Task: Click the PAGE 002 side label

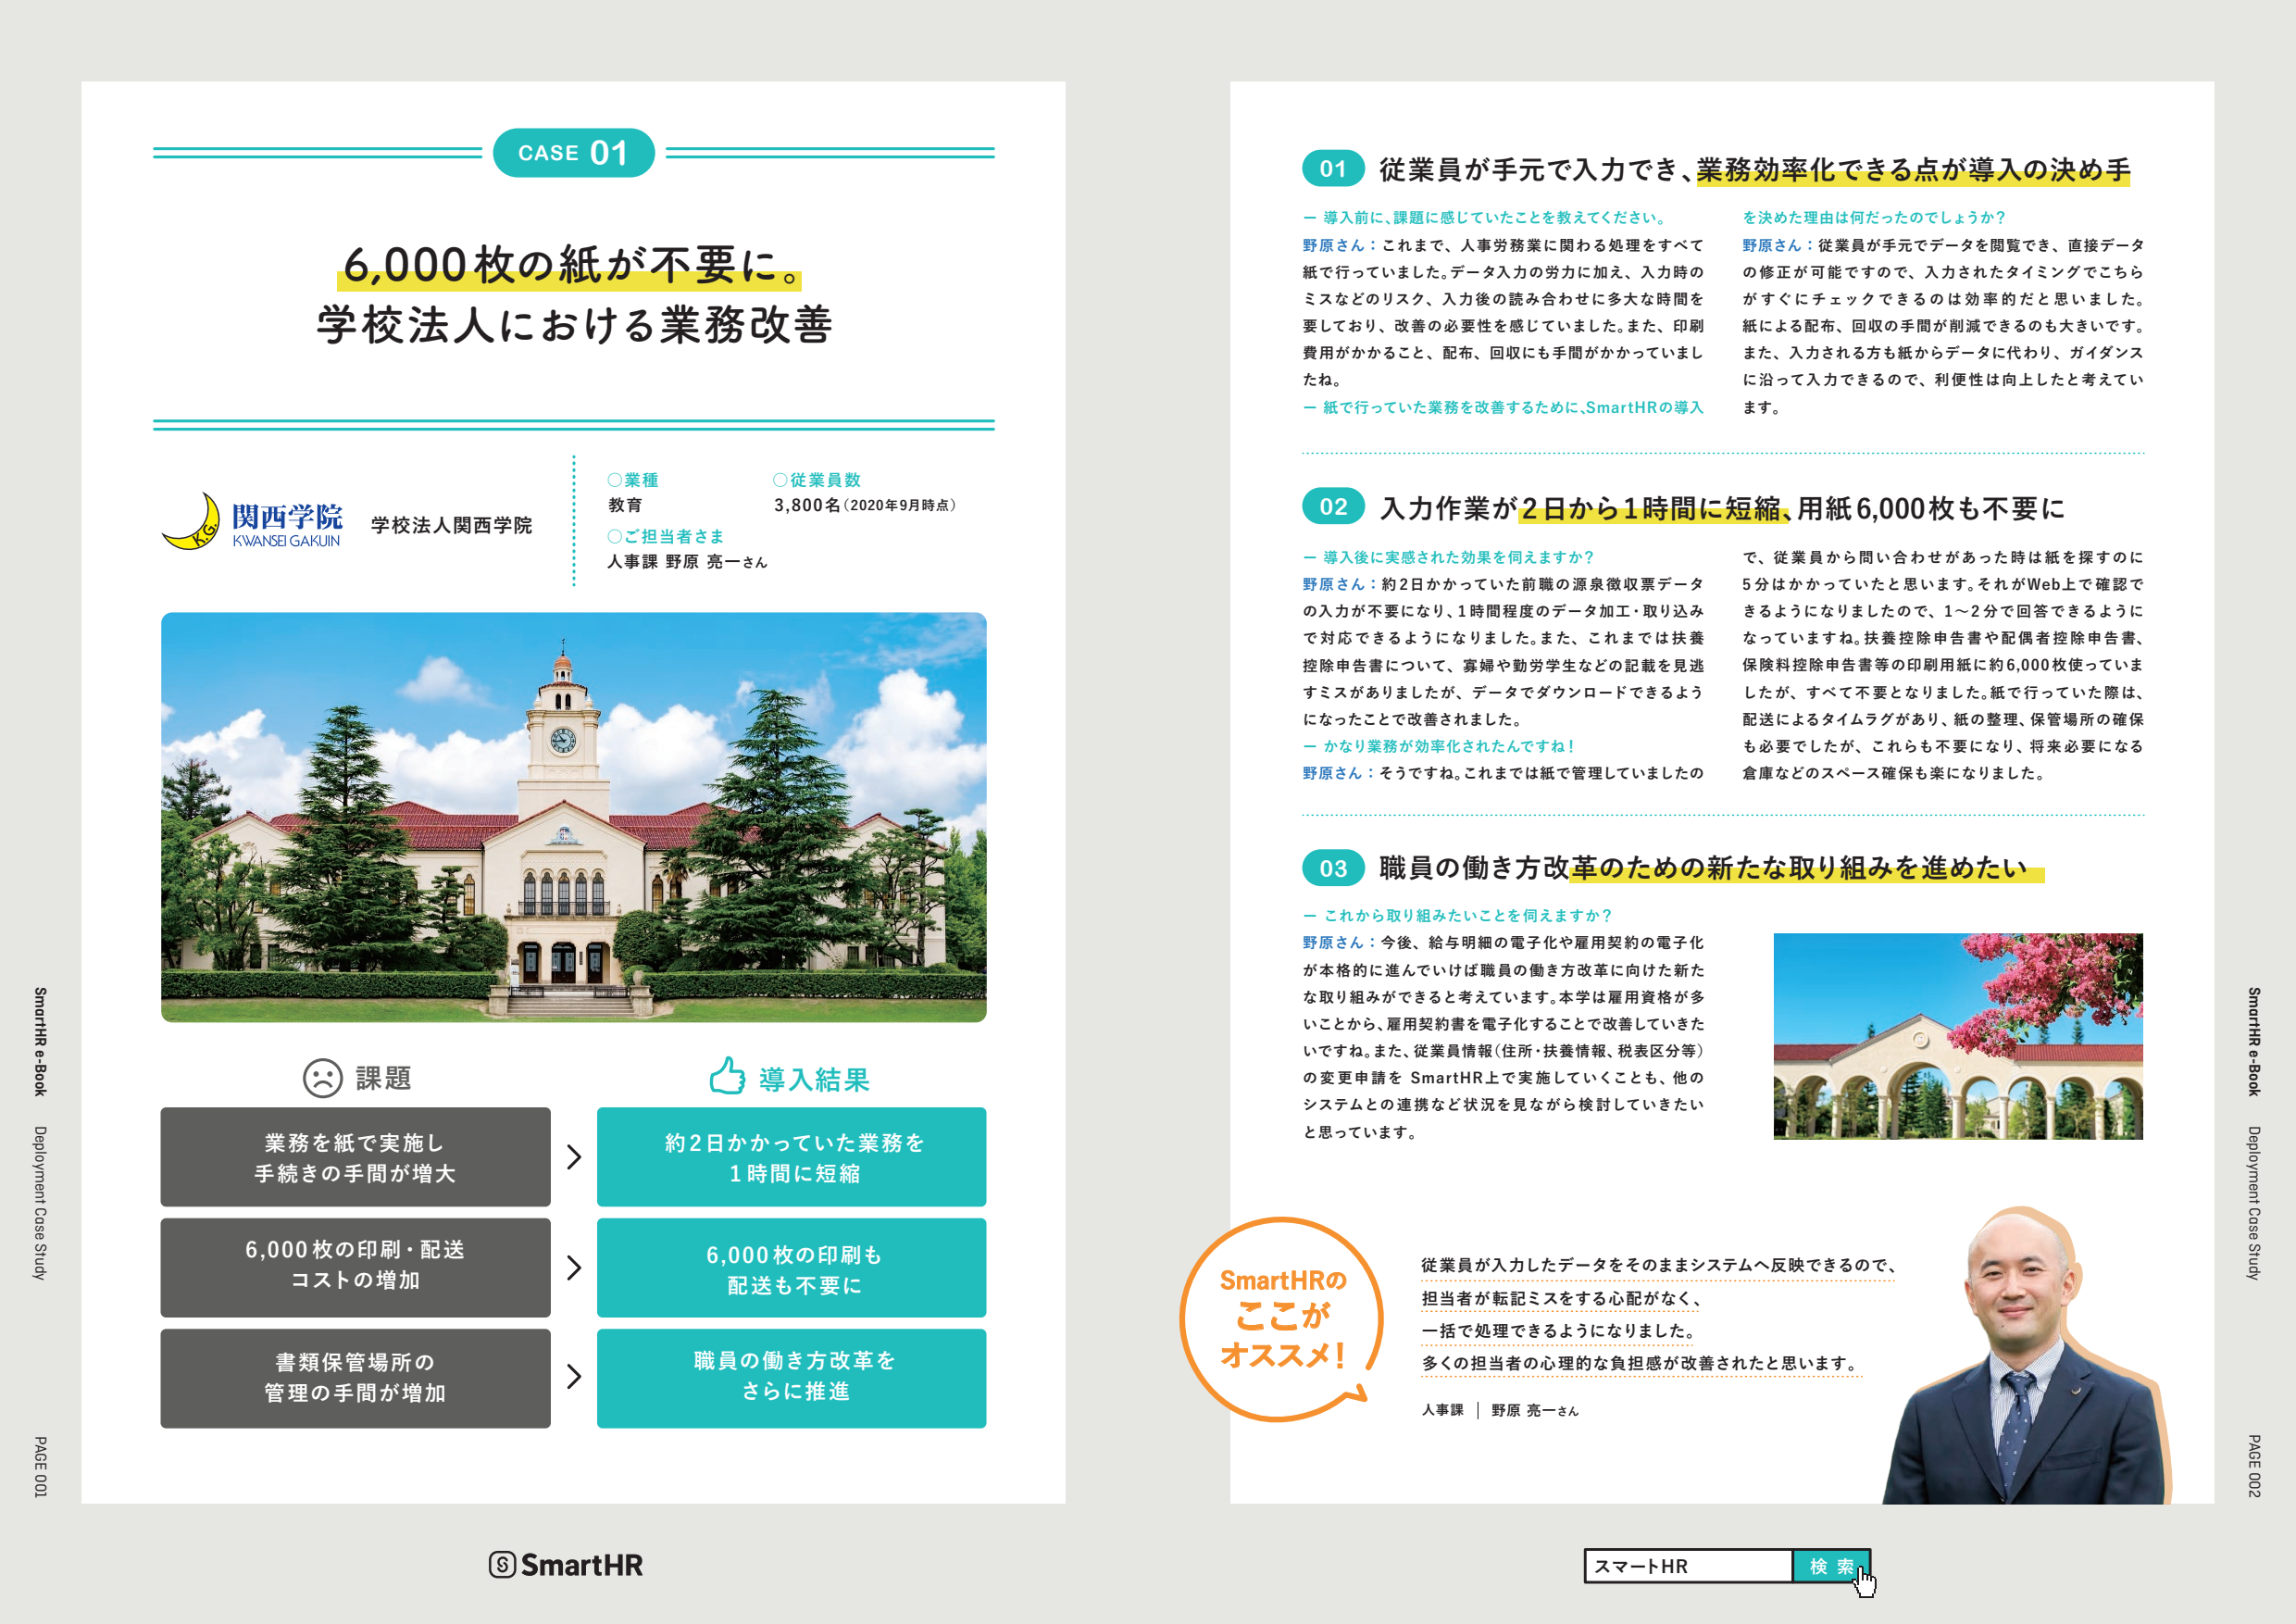Action: [2254, 1466]
